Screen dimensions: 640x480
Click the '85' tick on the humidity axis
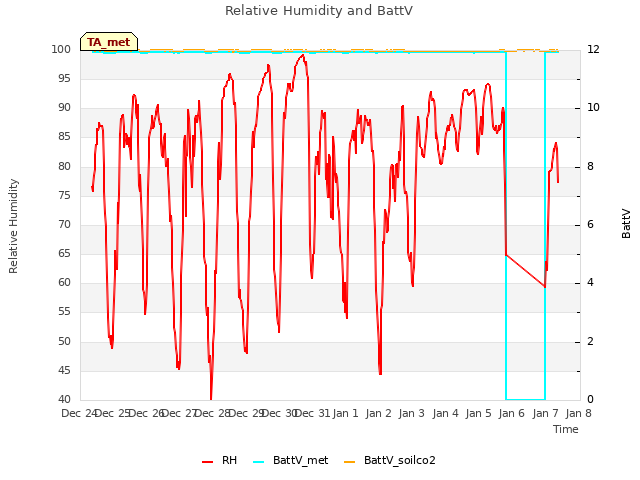(x=64, y=137)
